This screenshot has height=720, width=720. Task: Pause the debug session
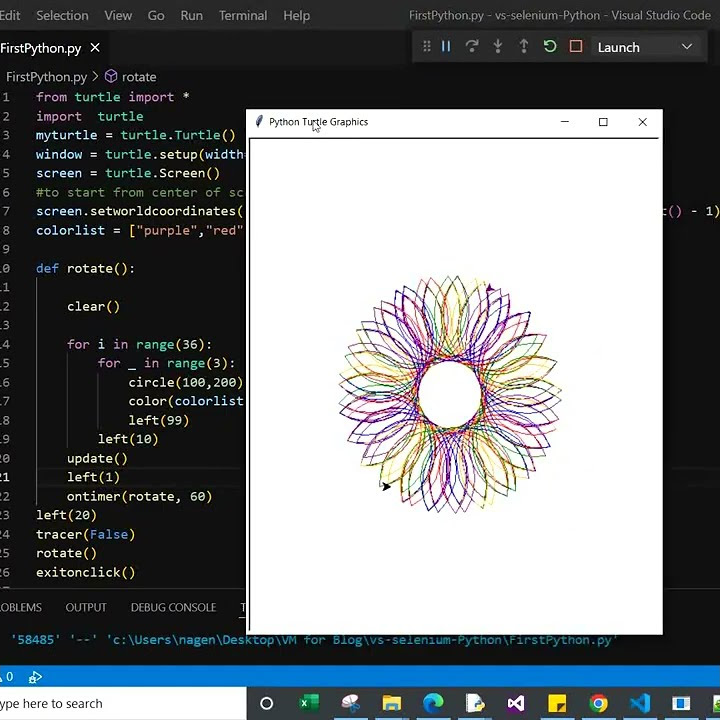(446, 46)
